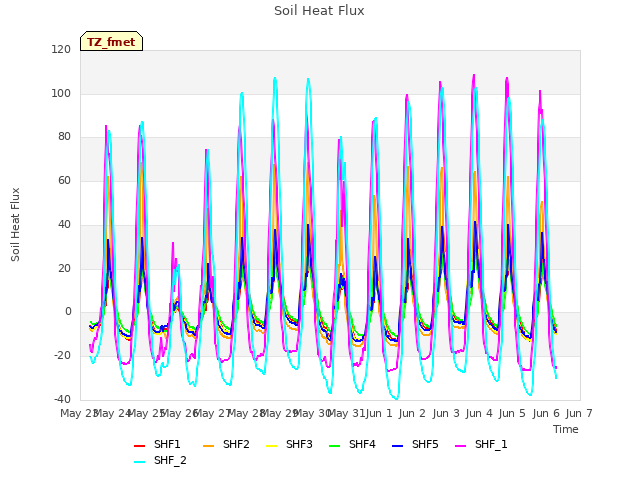Click the TZ_fmet annotation label
This screenshot has width=640, height=480.
pyautogui.click(x=111, y=42)
